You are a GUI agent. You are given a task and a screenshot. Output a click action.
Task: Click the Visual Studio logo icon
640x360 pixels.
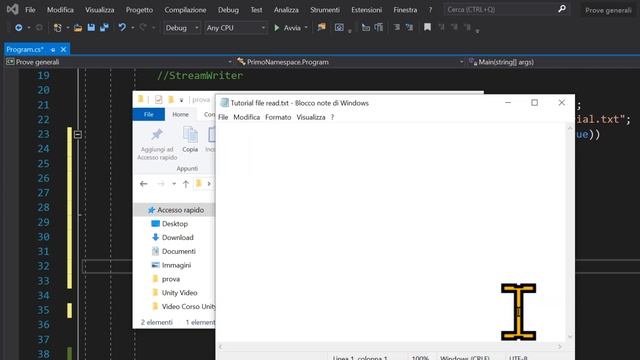click(x=12, y=9)
